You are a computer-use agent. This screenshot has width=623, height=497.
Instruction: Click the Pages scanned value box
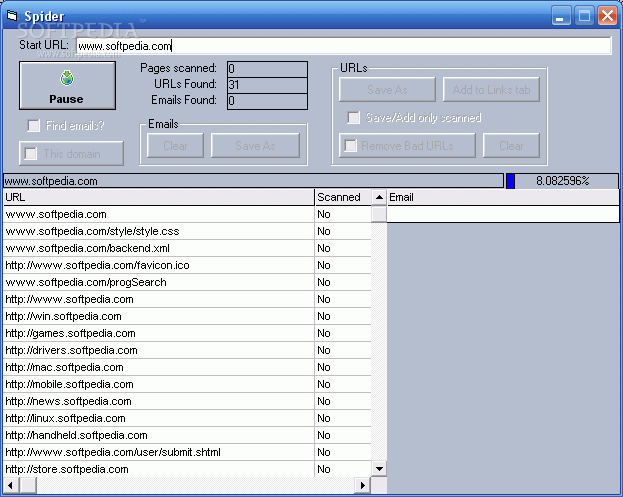pyautogui.click(x=267, y=69)
